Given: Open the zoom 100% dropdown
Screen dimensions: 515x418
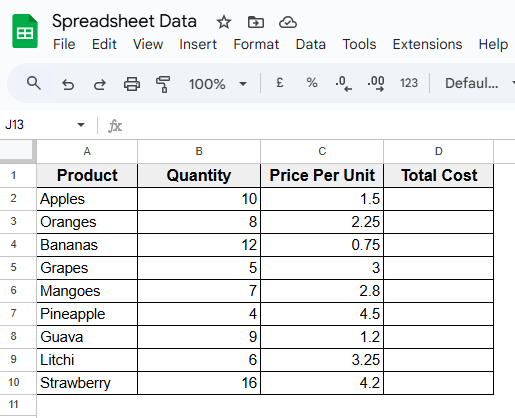Looking at the screenshot, I should (x=218, y=84).
